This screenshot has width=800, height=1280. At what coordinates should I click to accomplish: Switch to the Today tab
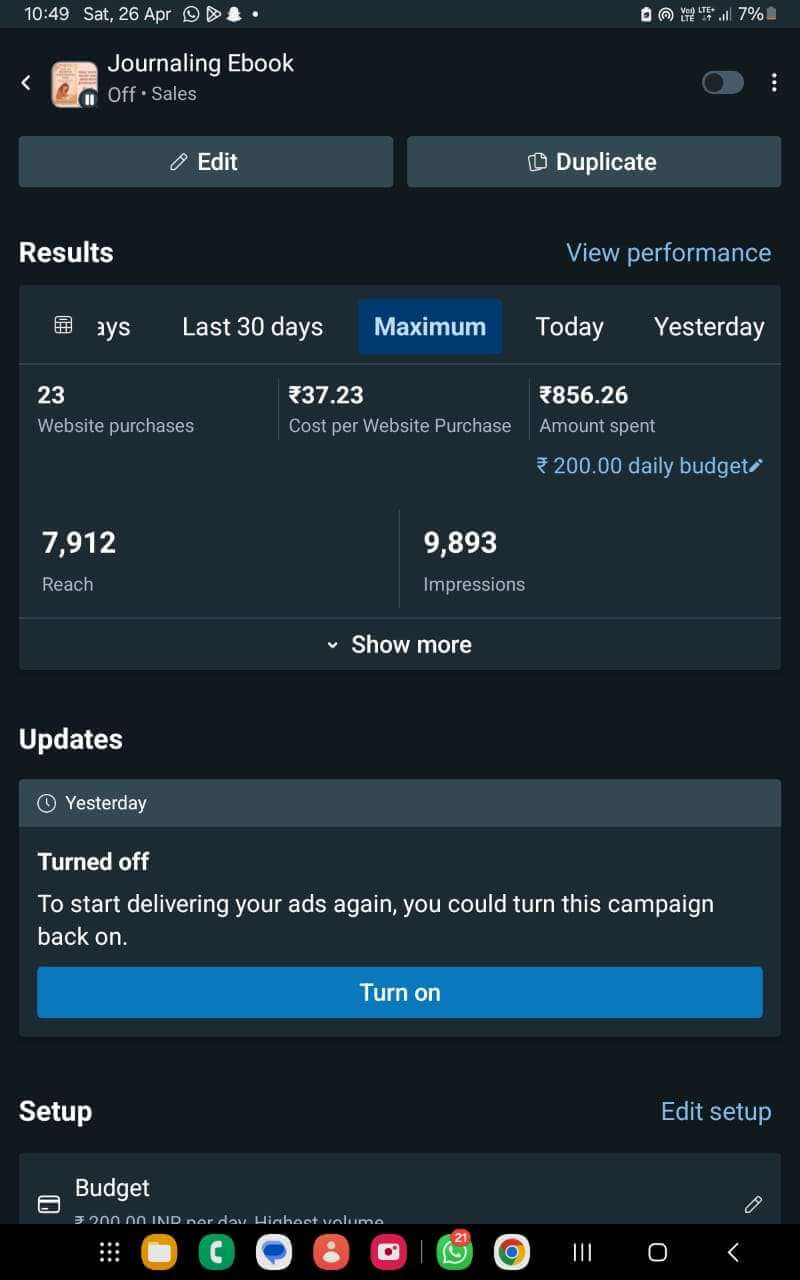pyautogui.click(x=569, y=326)
